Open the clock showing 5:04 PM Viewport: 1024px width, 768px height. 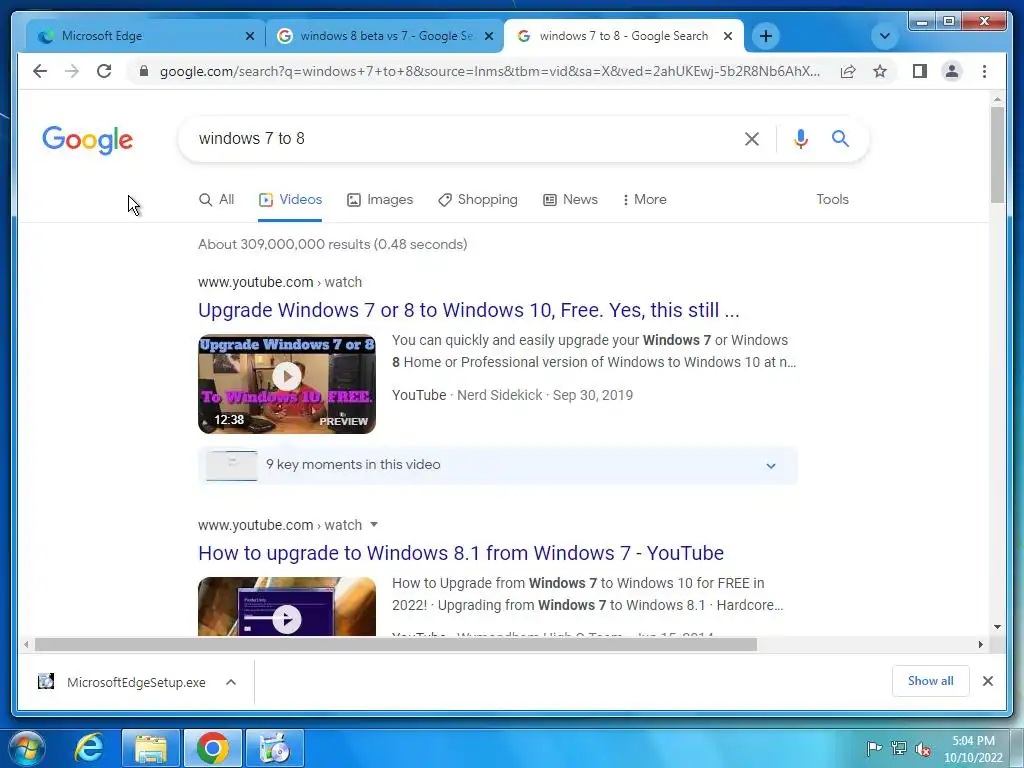[973, 749]
